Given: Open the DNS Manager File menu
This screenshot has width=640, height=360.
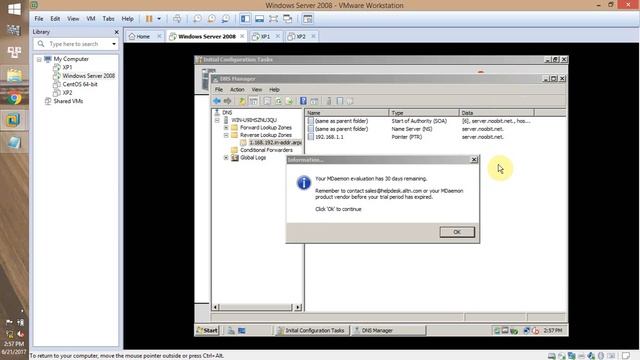Looking at the screenshot, I should point(219,89).
